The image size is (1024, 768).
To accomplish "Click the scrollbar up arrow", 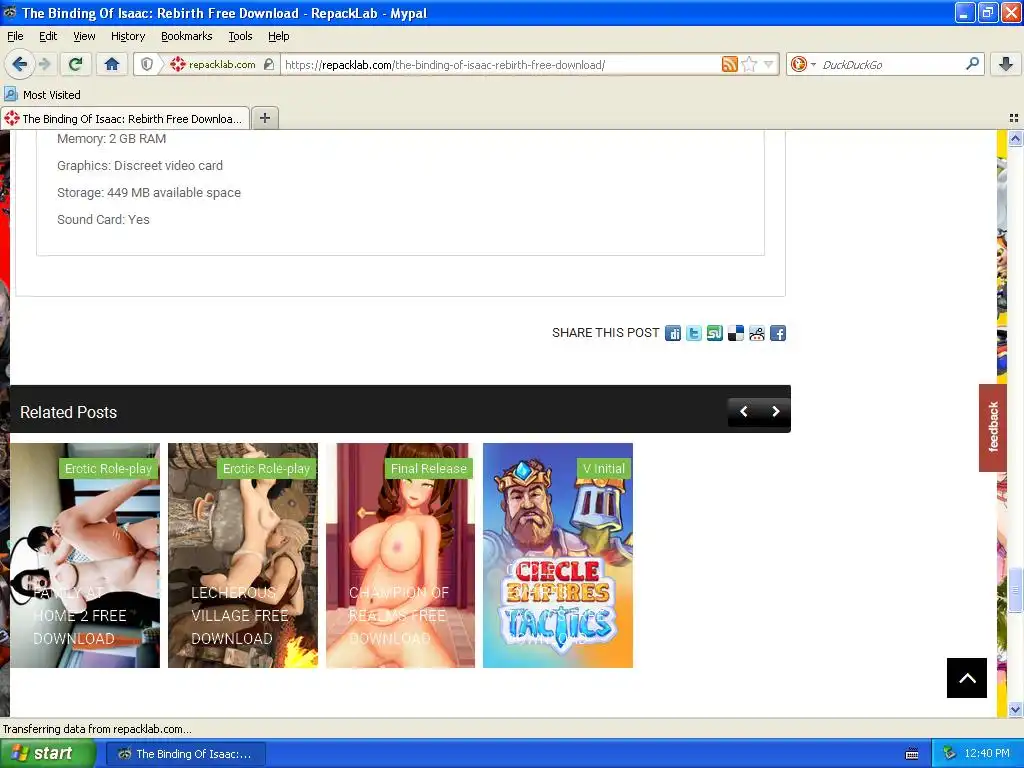I will [x=1015, y=138].
